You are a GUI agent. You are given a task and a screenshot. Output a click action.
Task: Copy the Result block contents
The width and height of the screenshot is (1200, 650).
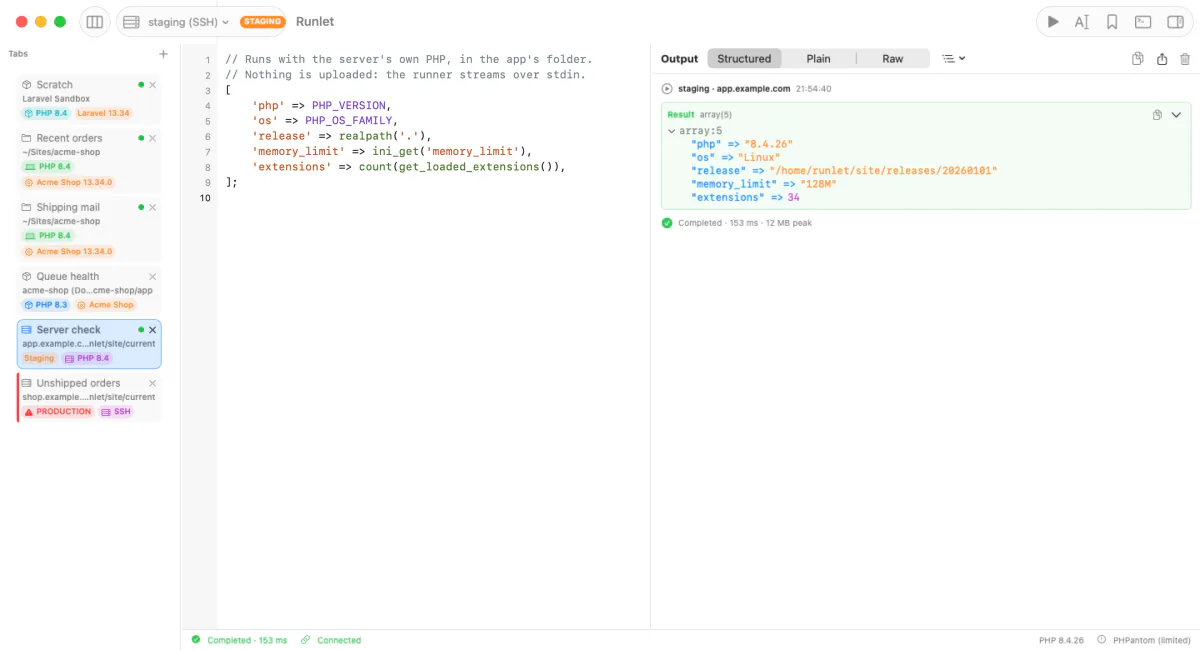pyautogui.click(x=1157, y=115)
